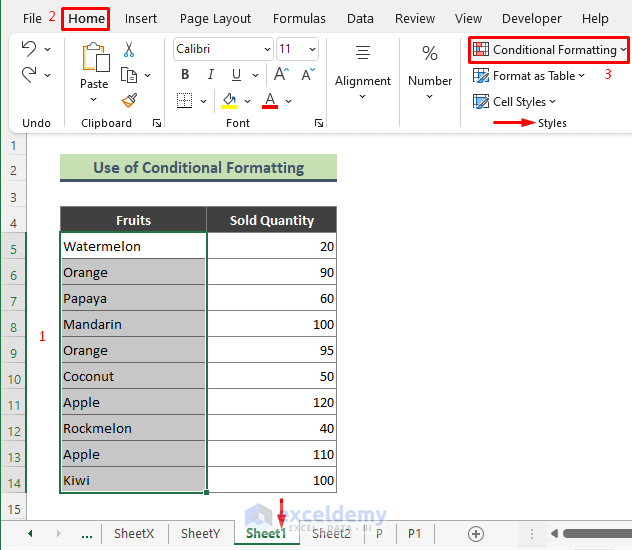The image size is (632, 550).
Task: Select the Format Painter brush
Action: [129, 101]
